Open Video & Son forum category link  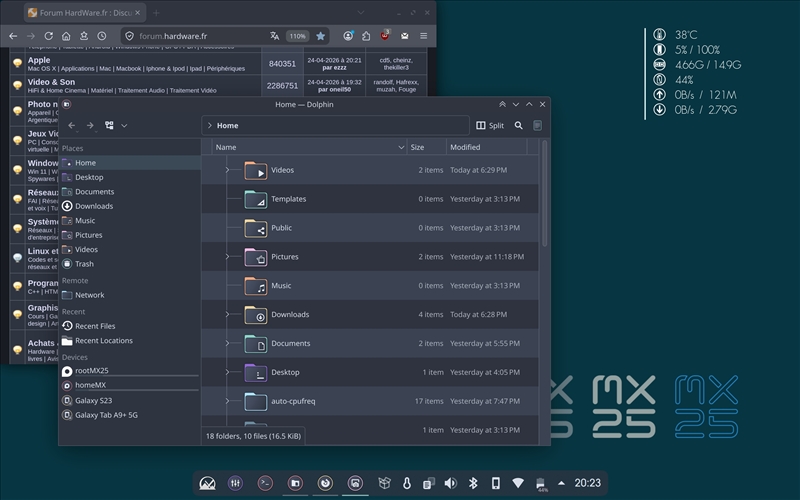point(51,82)
